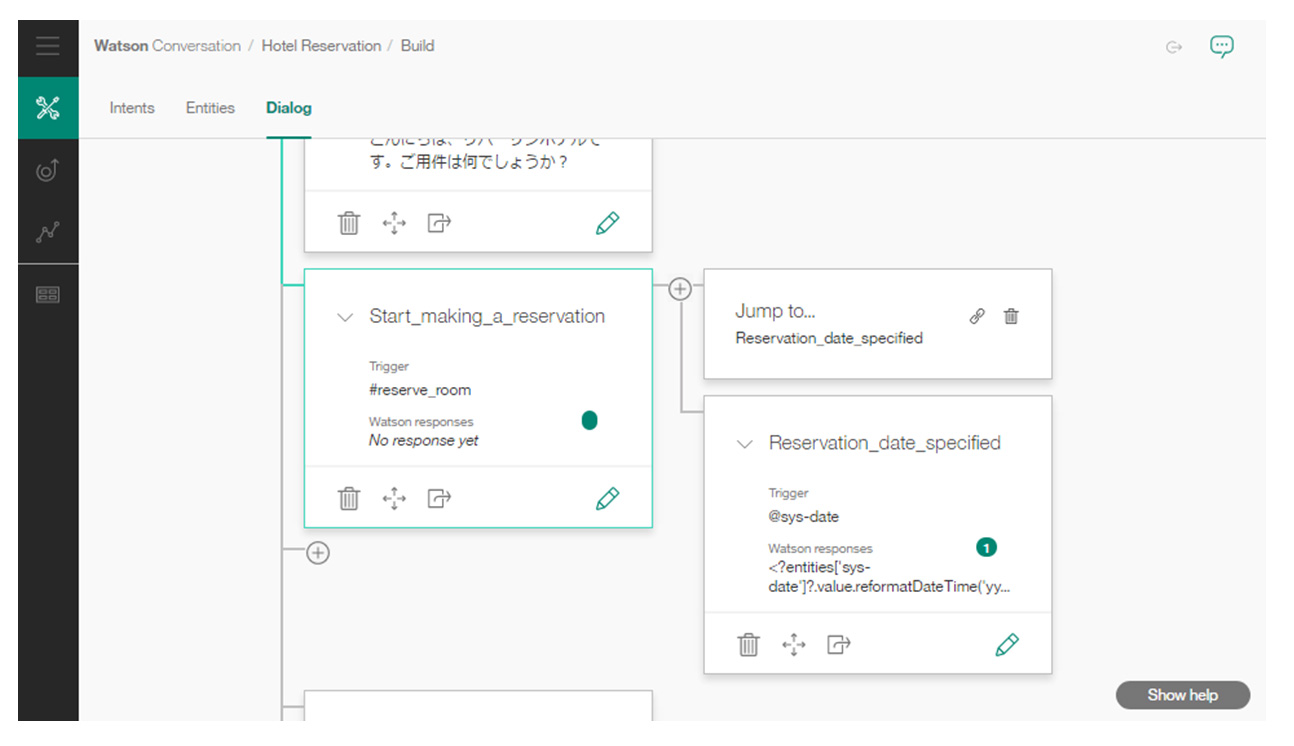Click the Japanese greeting response text
The height and width of the screenshot is (746, 1294).
click(485, 152)
